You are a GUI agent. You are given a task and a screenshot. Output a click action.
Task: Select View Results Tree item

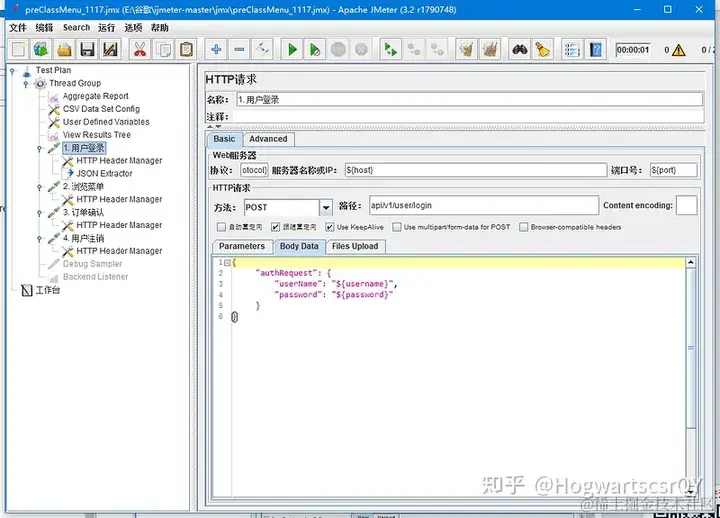tap(96, 135)
